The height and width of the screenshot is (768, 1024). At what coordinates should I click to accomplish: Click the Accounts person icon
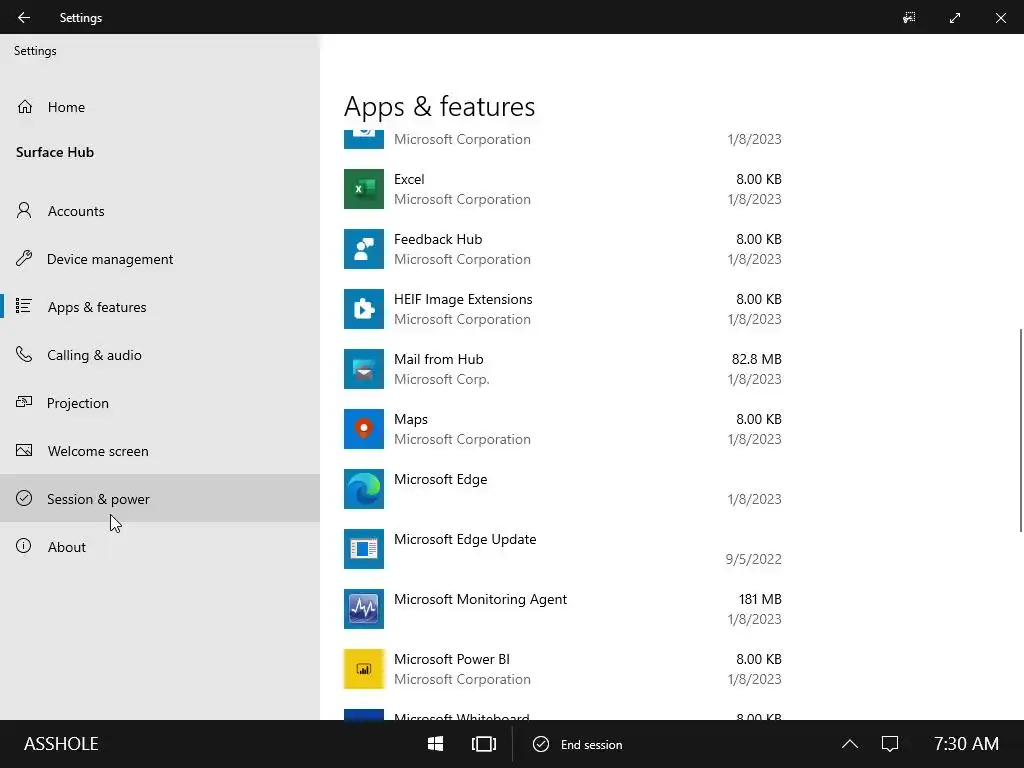click(24, 210)
